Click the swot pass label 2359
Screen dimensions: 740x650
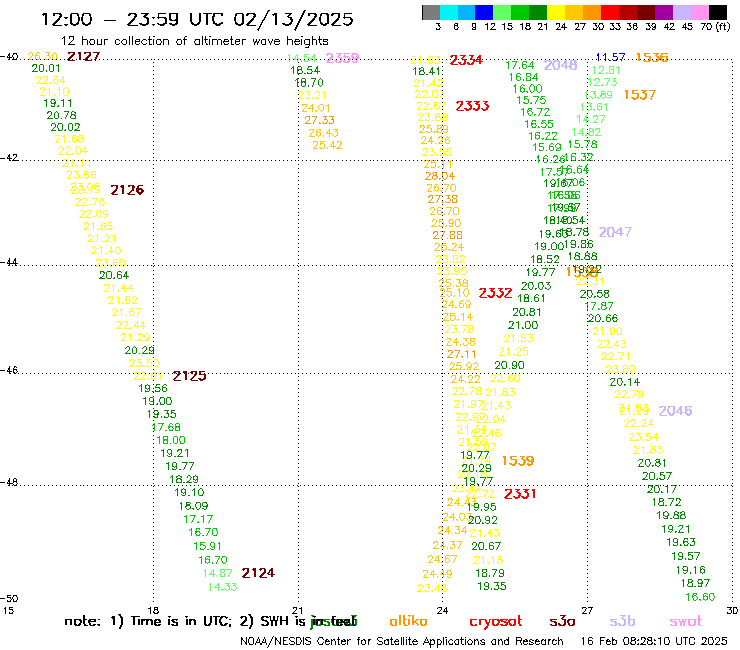coord(343,58)
